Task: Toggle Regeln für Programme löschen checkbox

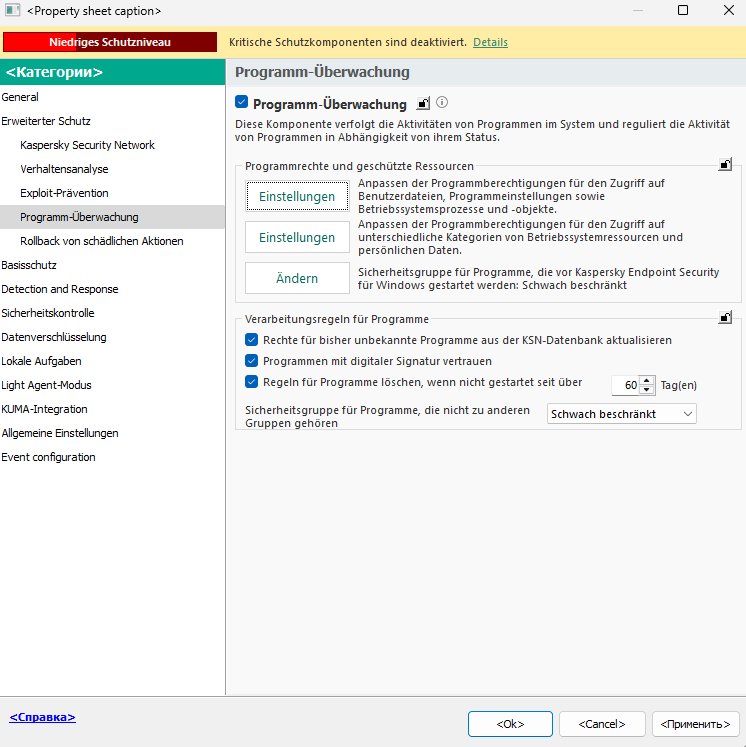Action: pos(252,382)
